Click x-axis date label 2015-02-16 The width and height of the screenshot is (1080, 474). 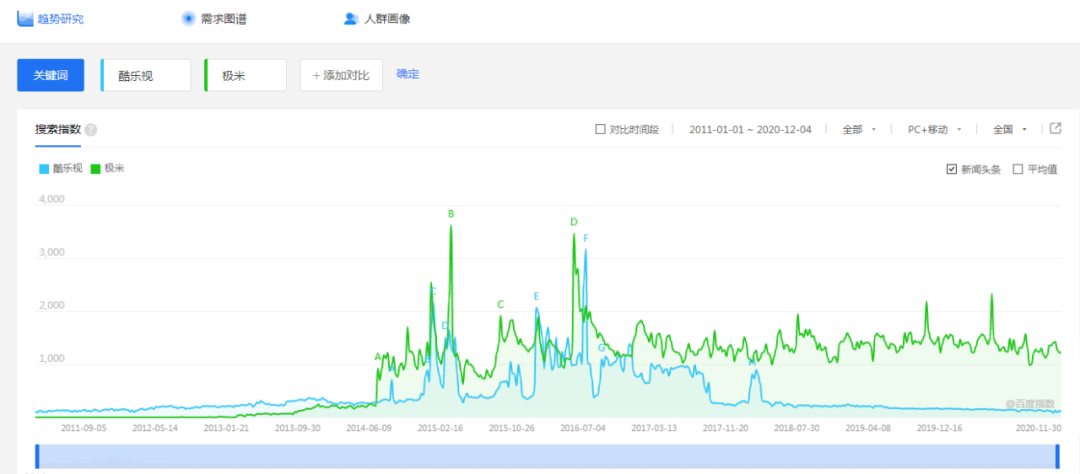pos(440,428)
